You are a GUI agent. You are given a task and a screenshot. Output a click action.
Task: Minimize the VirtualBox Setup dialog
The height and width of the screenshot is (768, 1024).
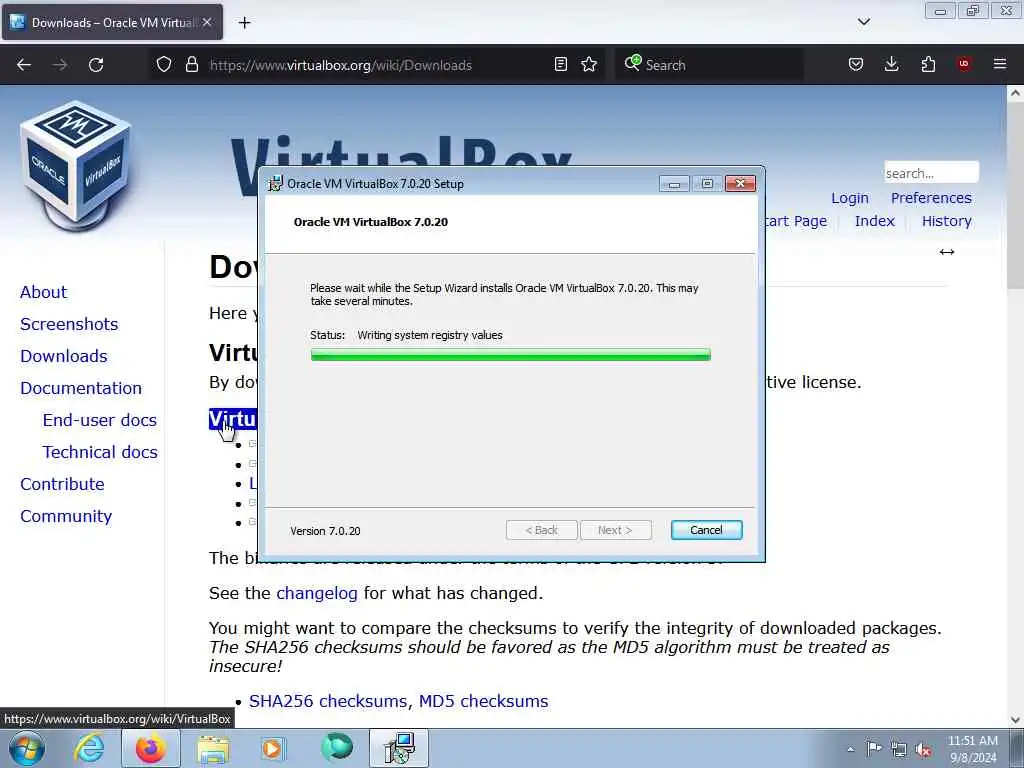674,184
